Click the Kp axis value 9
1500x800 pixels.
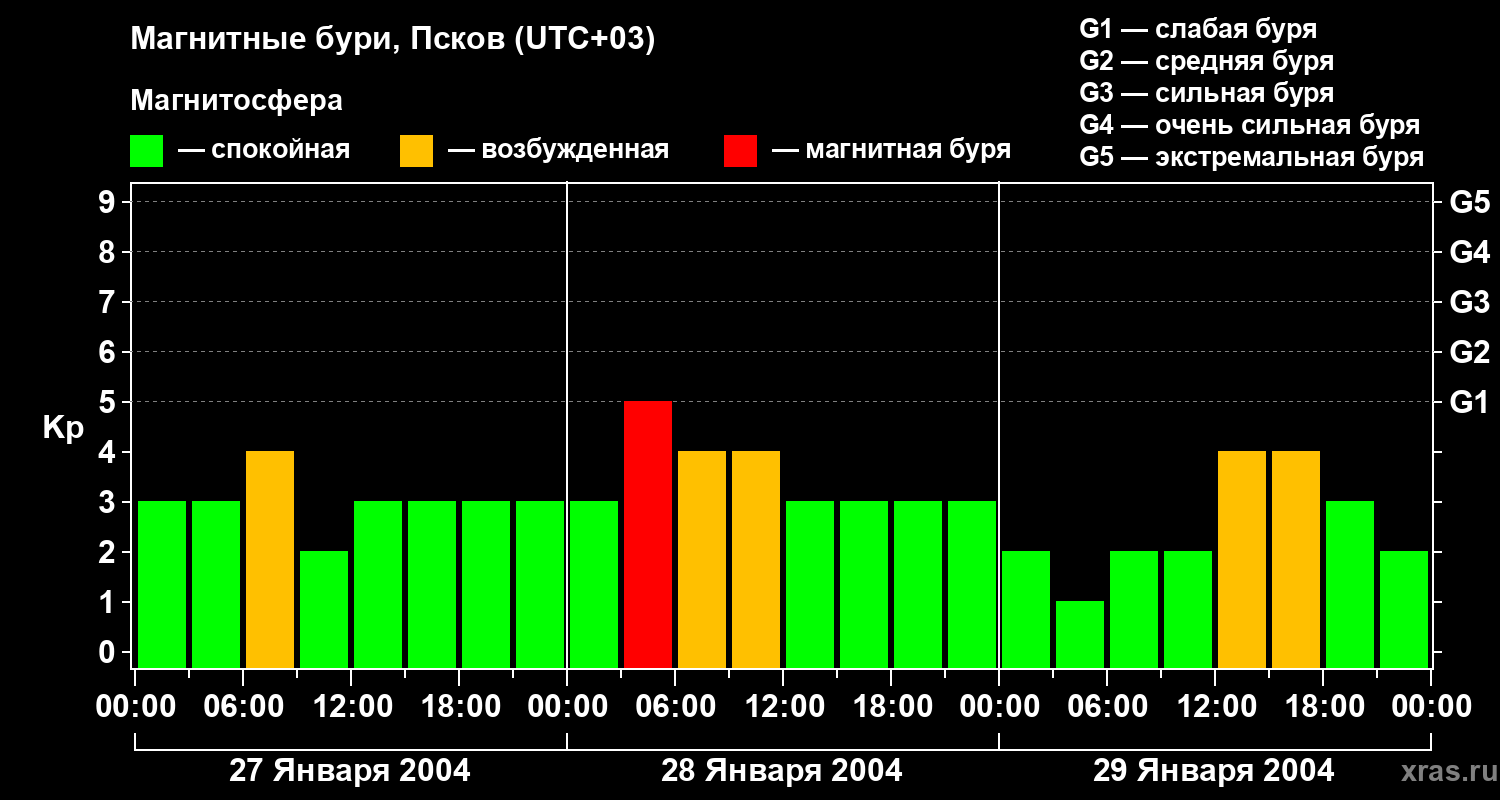point(109,202)
